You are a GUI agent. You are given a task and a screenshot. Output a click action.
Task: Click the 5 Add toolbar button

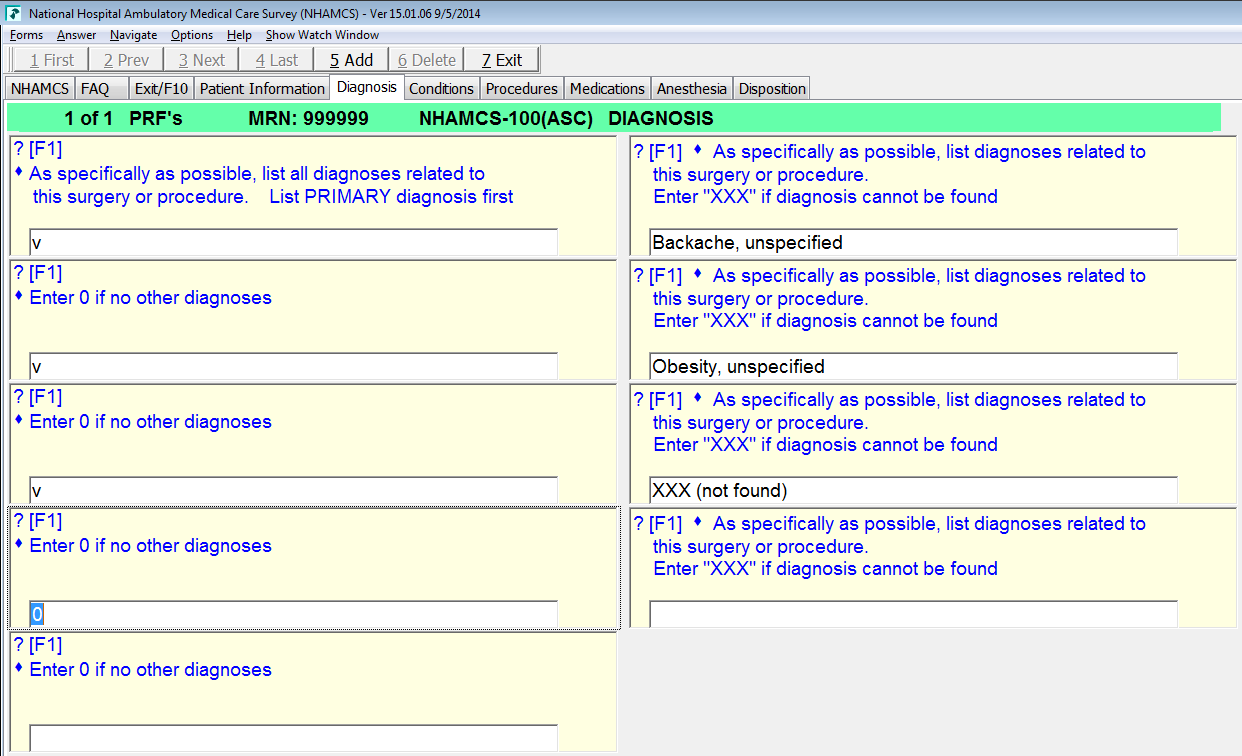click(351, 60)
